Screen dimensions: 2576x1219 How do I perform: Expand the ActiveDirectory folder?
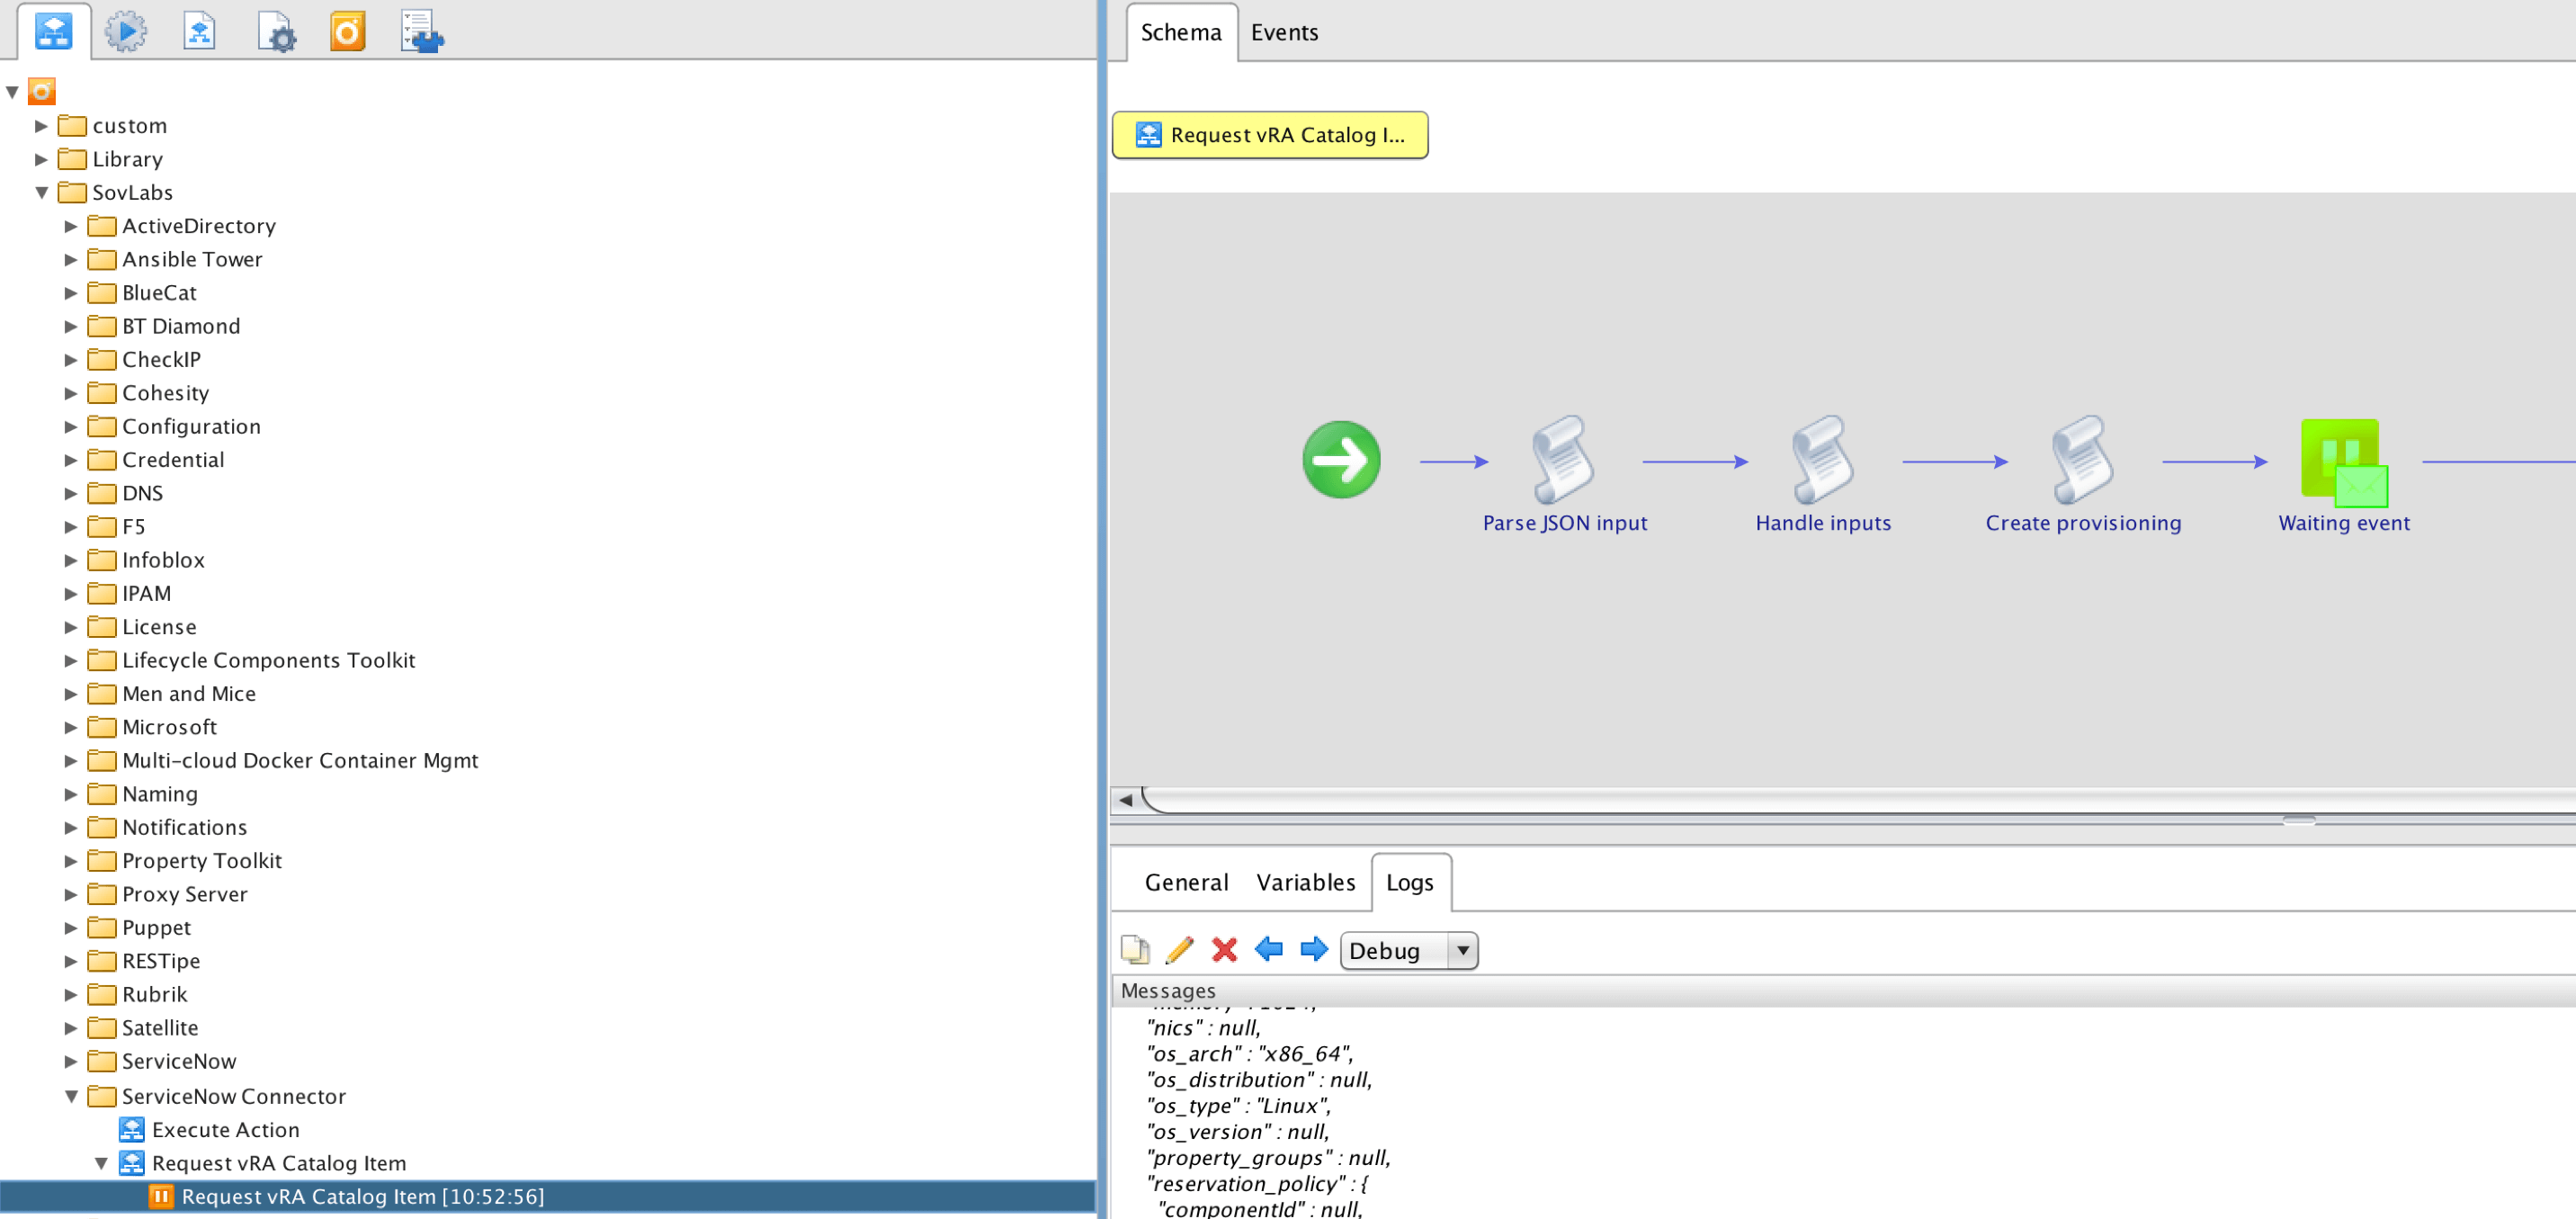pos(71,226)
